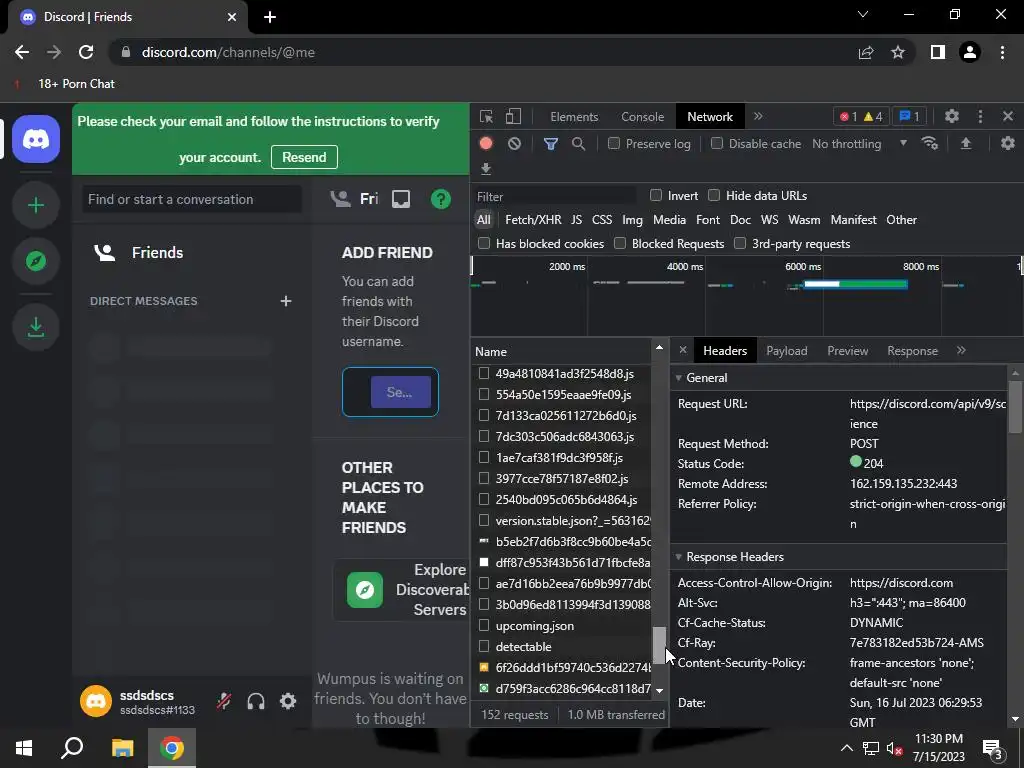This screenshot has height=768, width=1024.
Task: Show errors via red error counter
Action: point(848,116)
